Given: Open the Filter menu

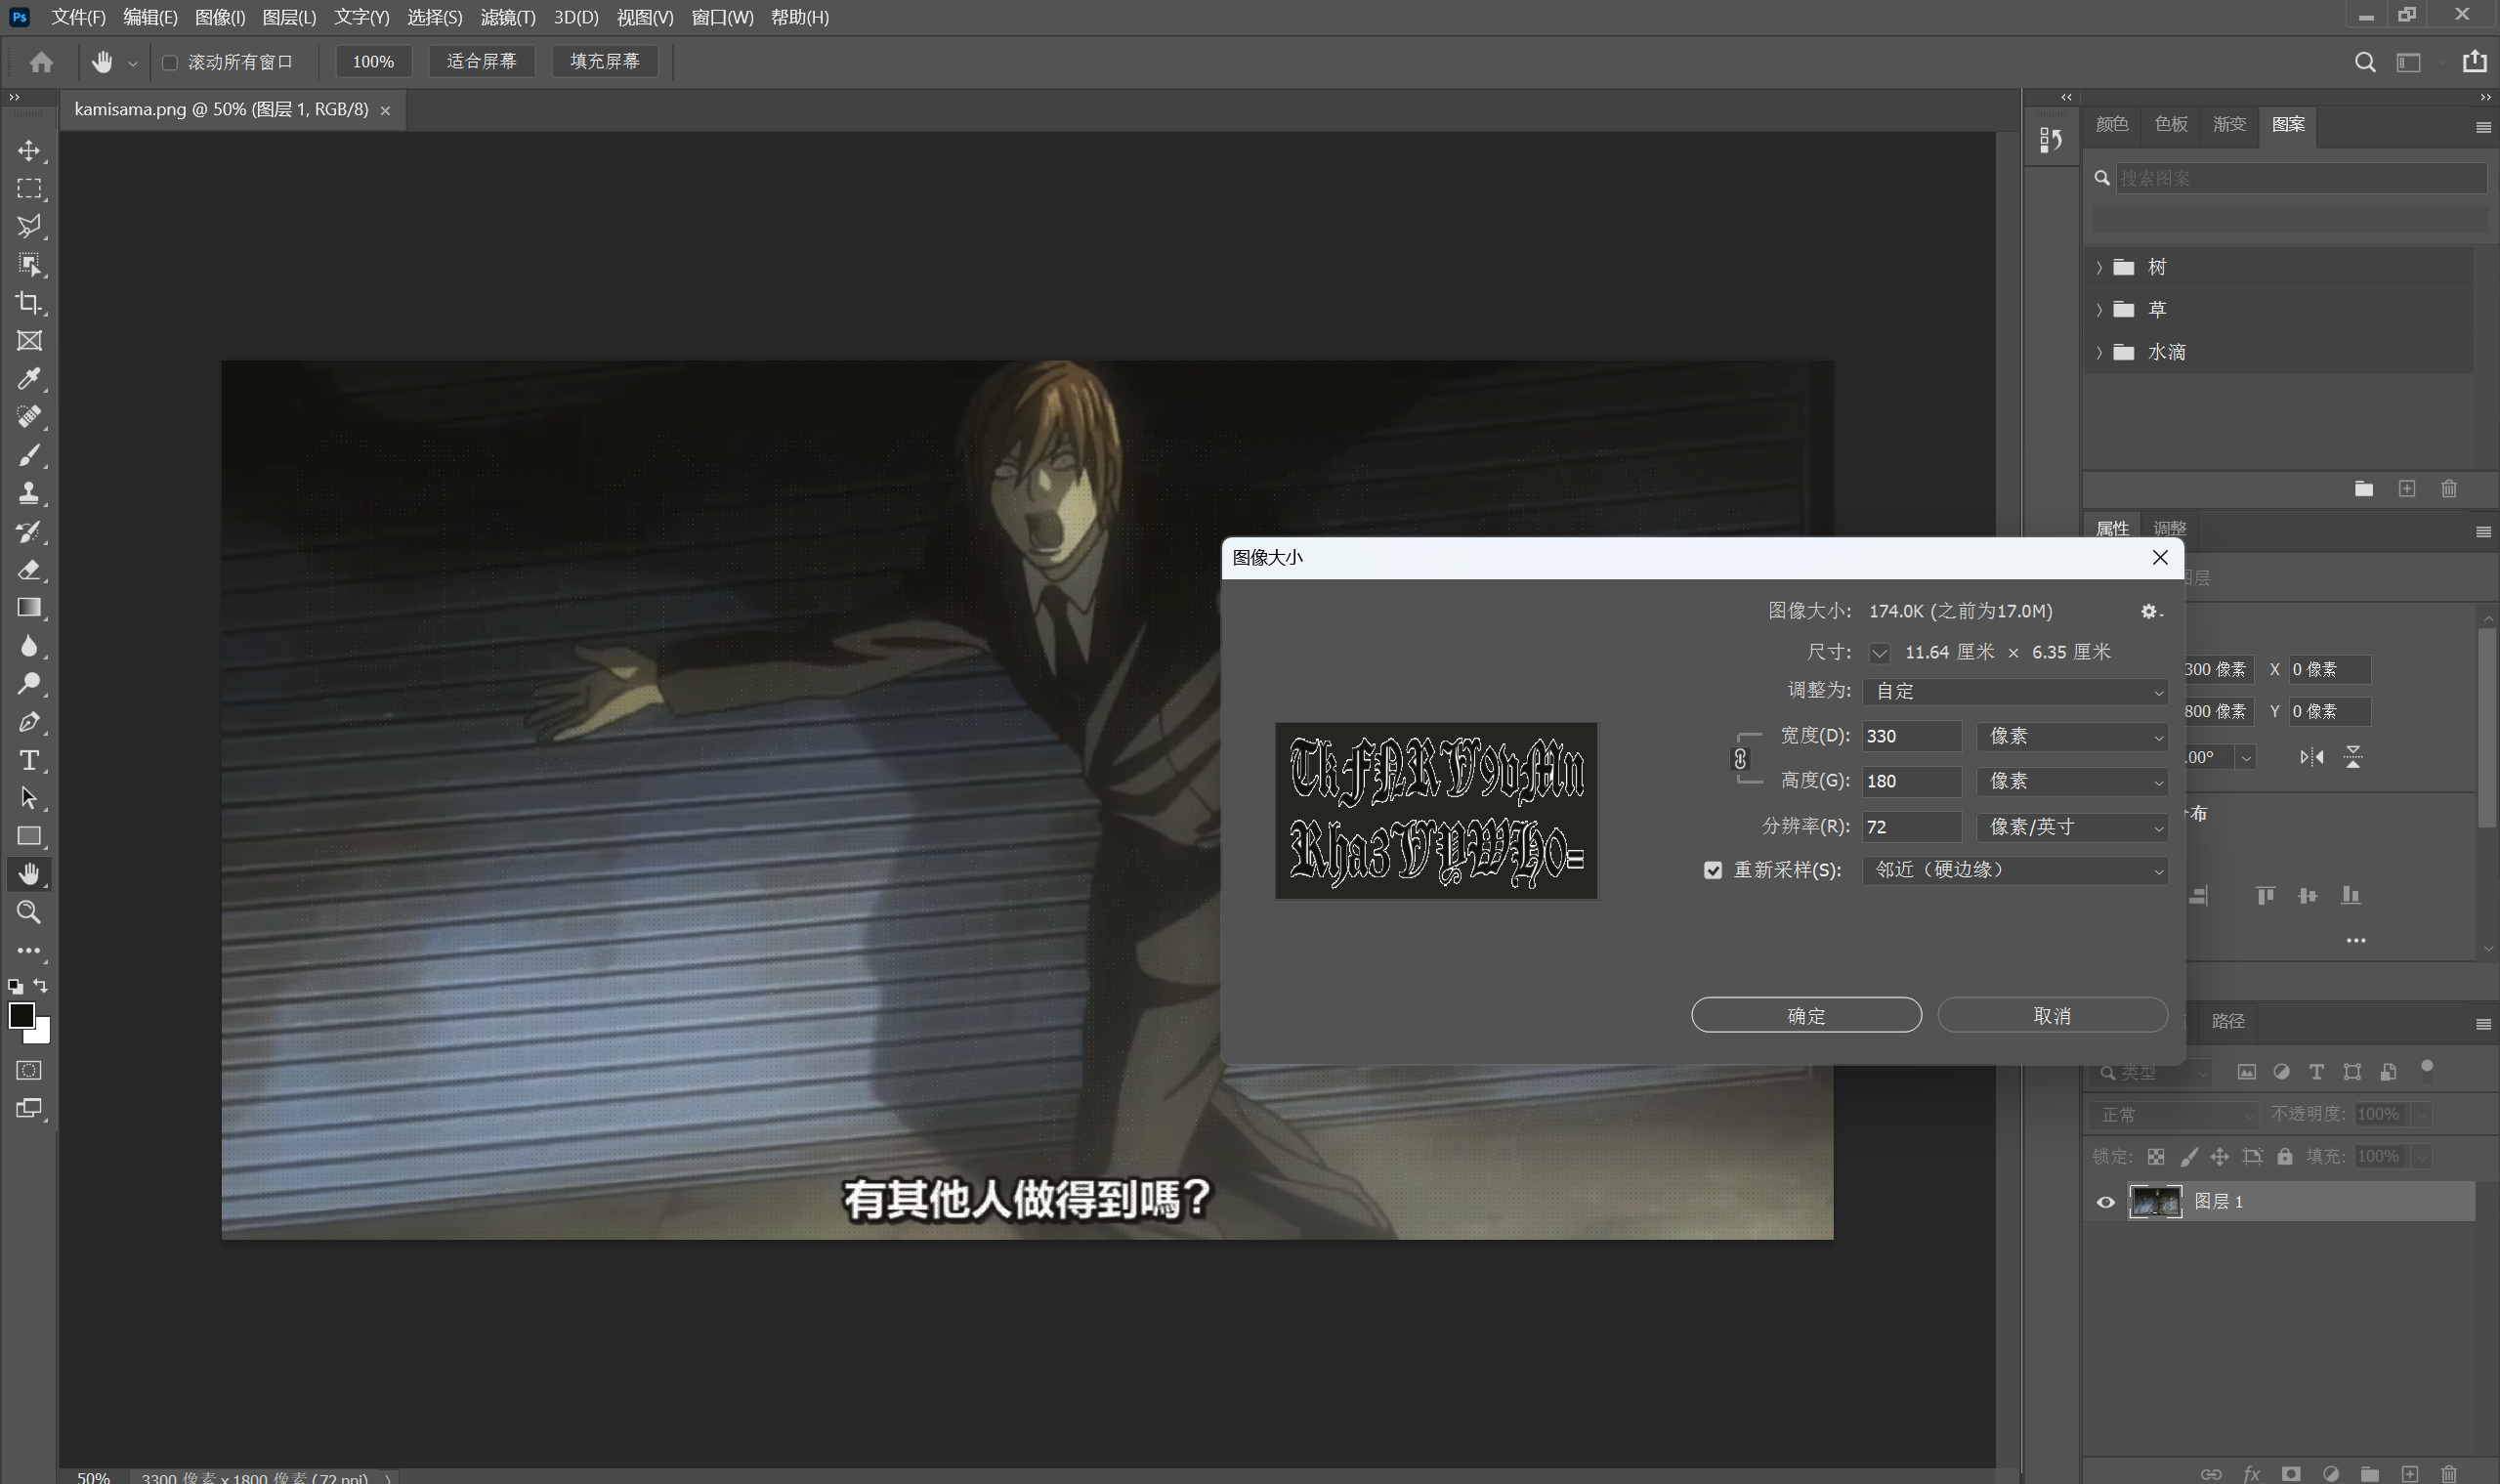Looking at the screenshot, I should [x=508, y=17].
